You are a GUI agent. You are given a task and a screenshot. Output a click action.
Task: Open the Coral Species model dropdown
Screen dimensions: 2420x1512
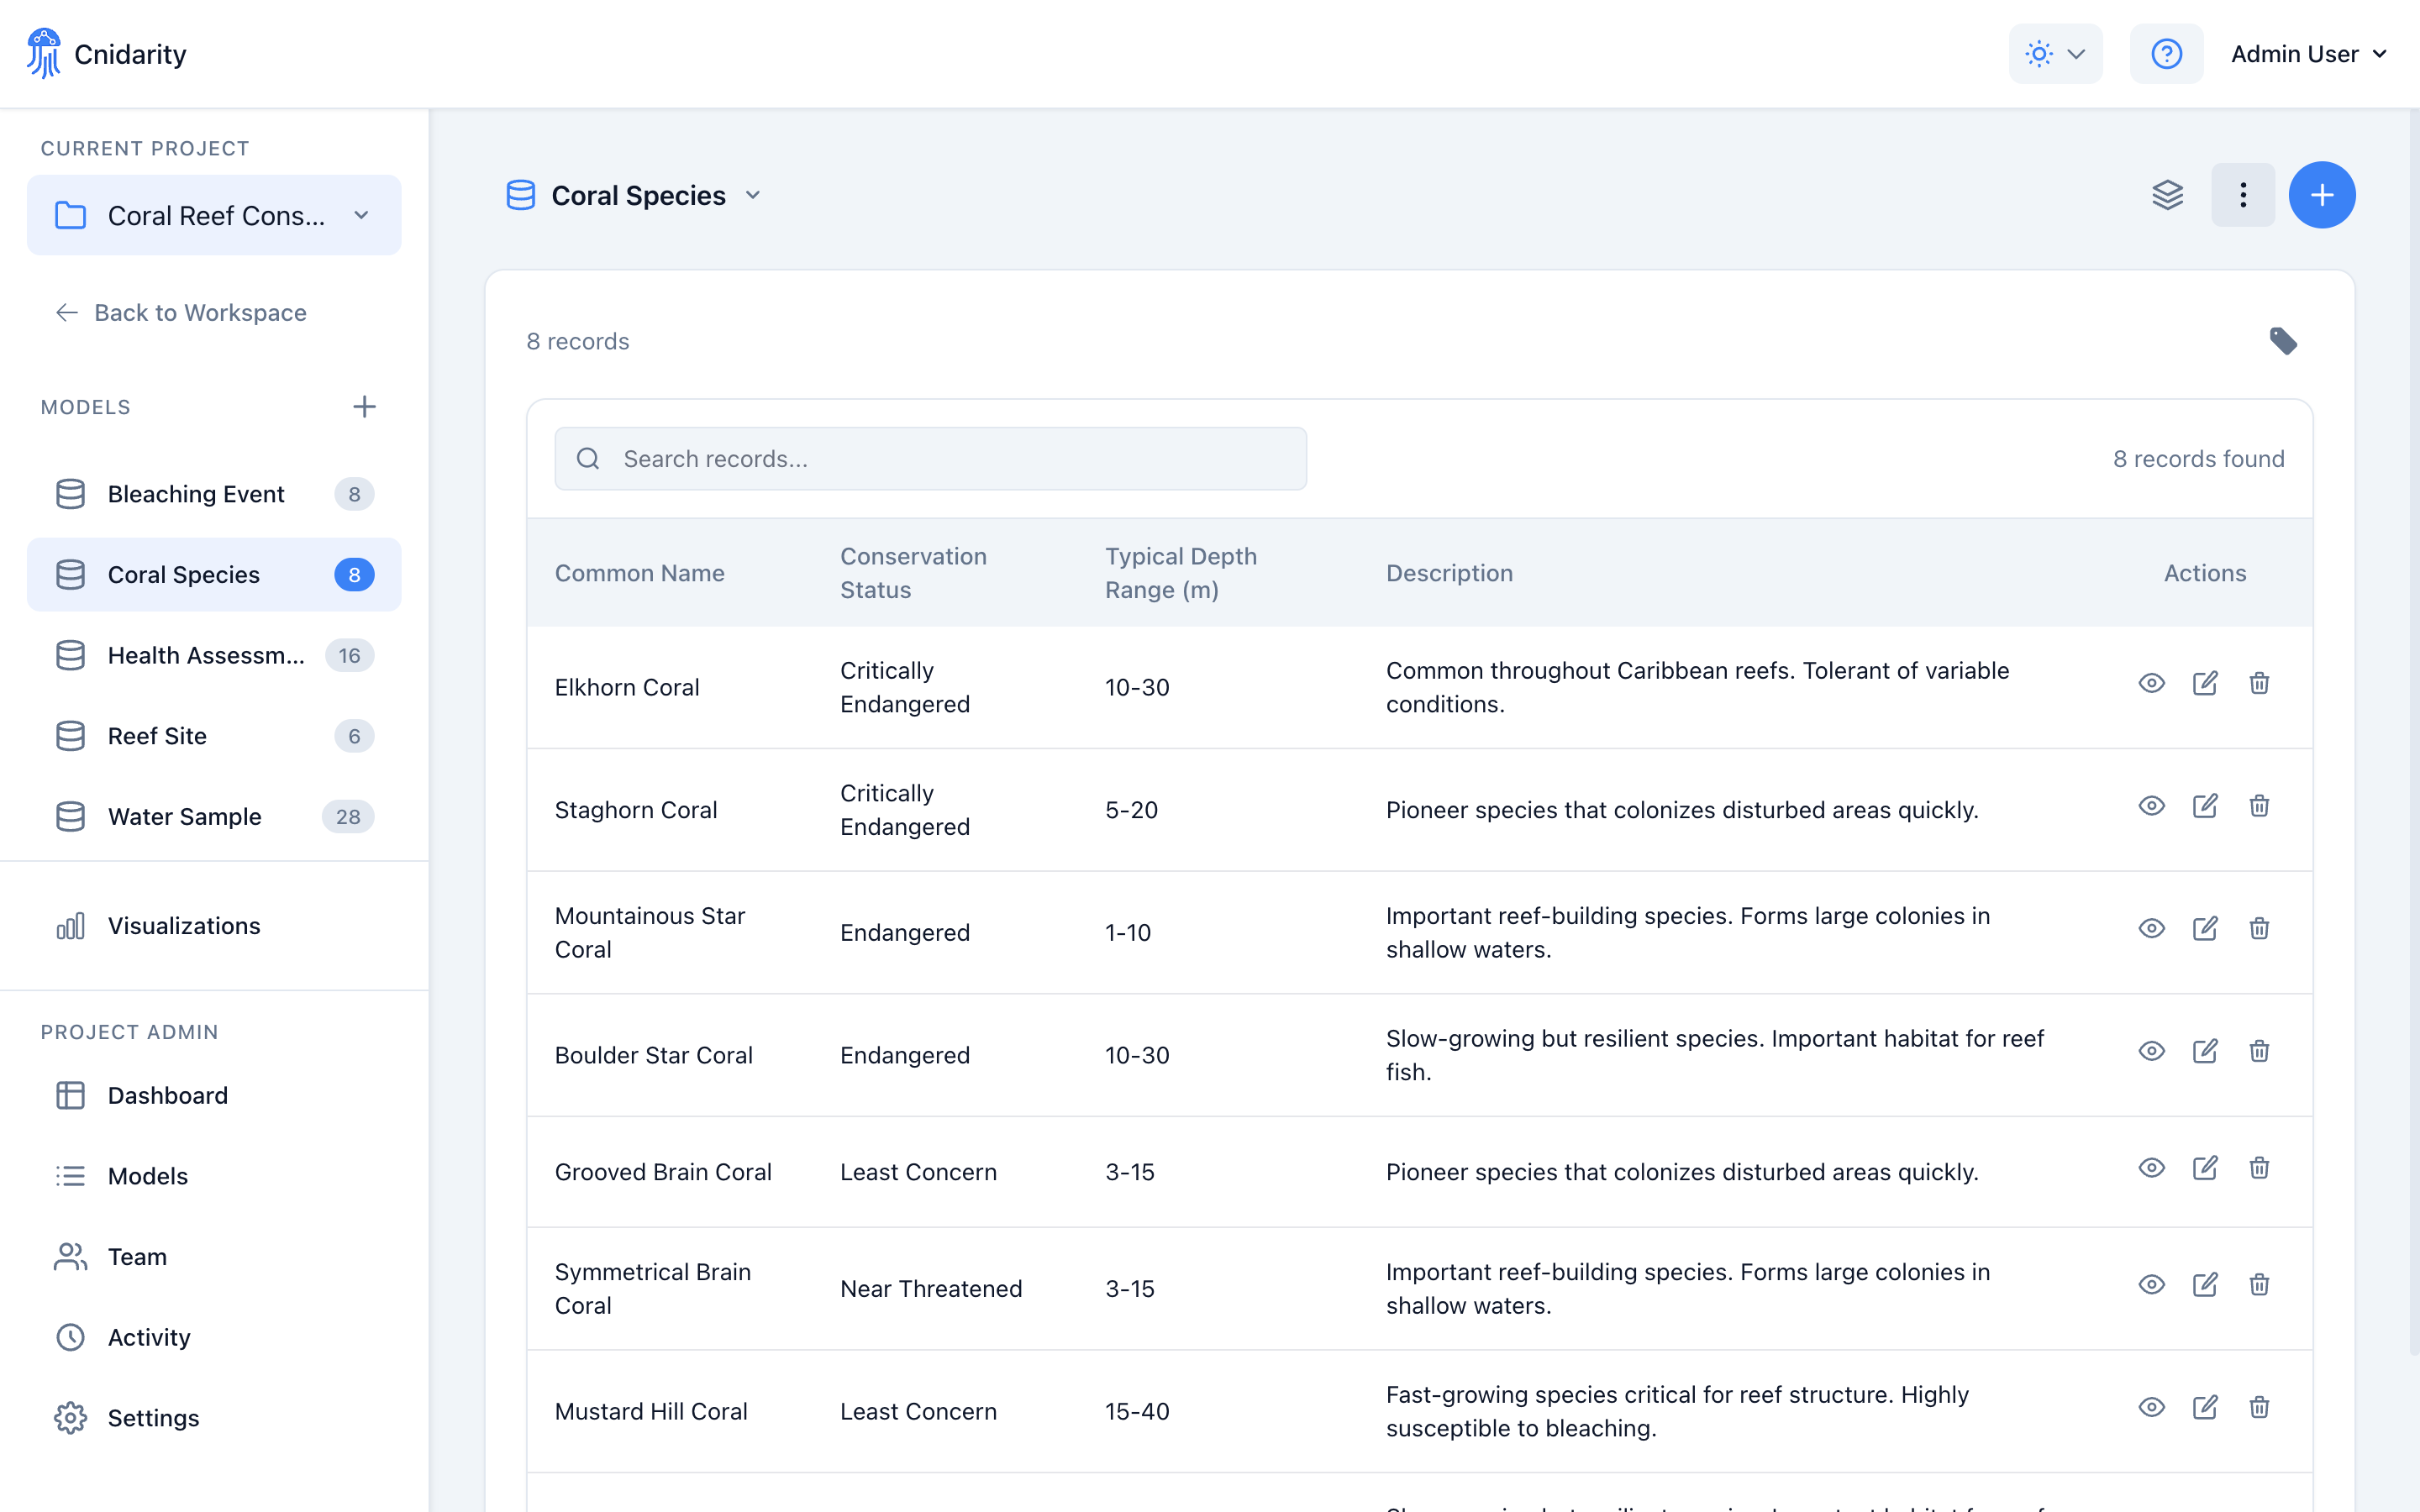[x=753, y=195]
